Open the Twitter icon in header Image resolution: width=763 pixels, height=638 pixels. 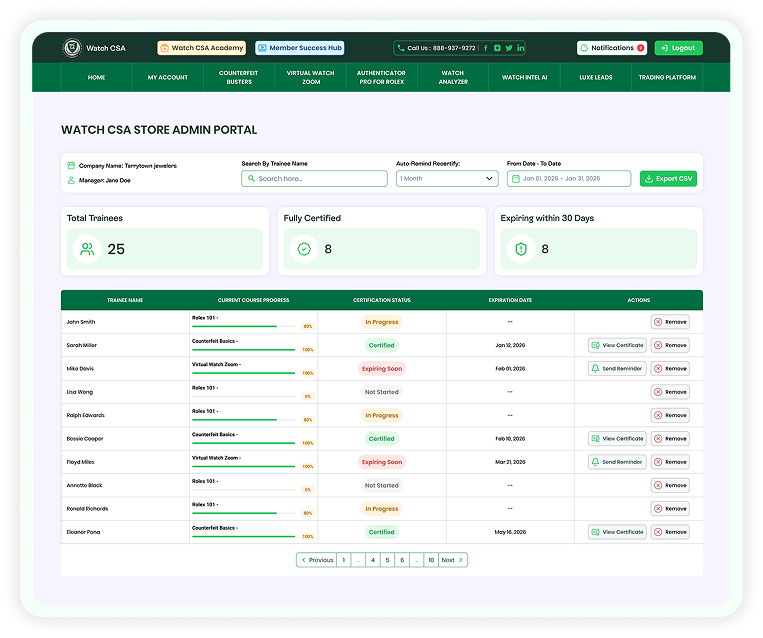(509, 48)
